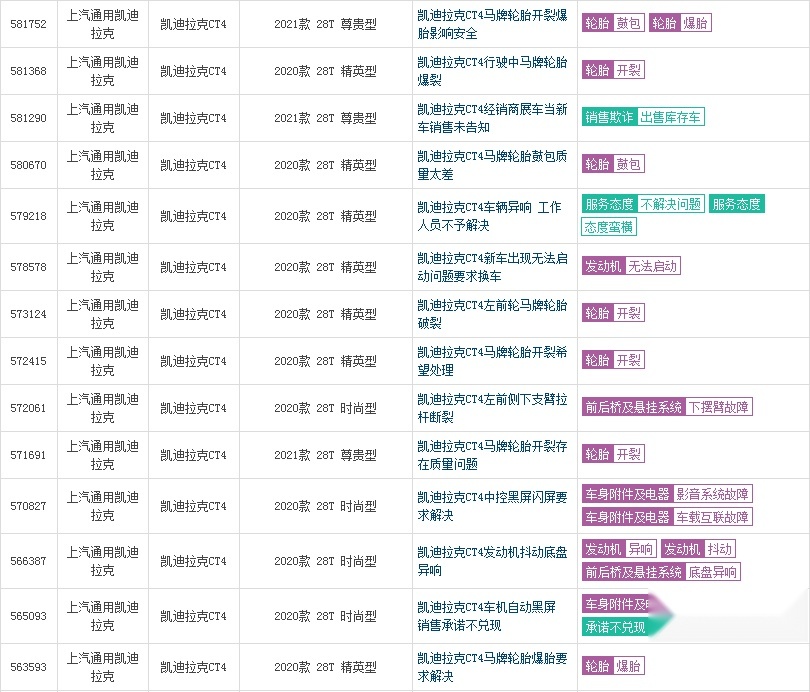The width and height of the screenshot is (810, 692).
Task: Open complaint '凯迪拉克CT4左前轮马牌轮胎破裂'
Action: 492,314
